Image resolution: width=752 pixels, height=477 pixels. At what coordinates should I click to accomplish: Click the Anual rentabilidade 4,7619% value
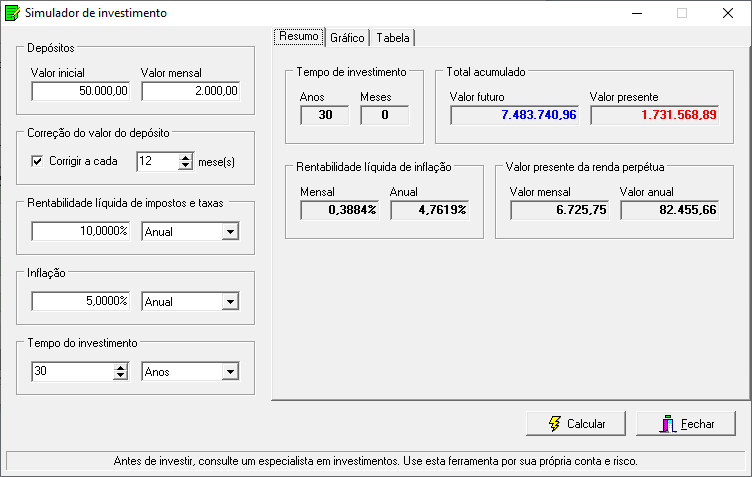430,210
